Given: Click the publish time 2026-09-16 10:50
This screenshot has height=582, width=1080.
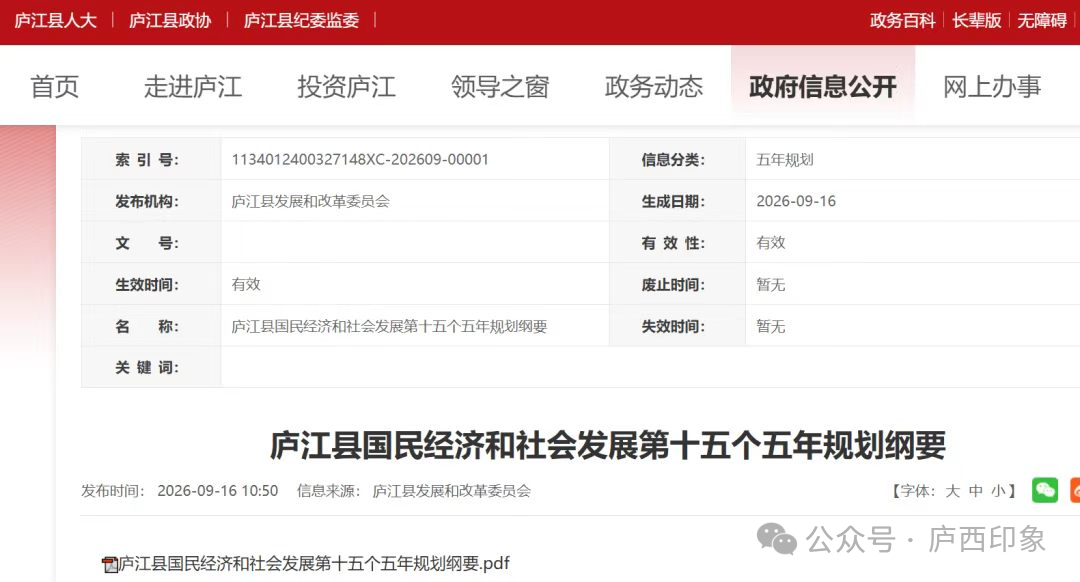Looking at the screenshot, I should coord(218,491).
